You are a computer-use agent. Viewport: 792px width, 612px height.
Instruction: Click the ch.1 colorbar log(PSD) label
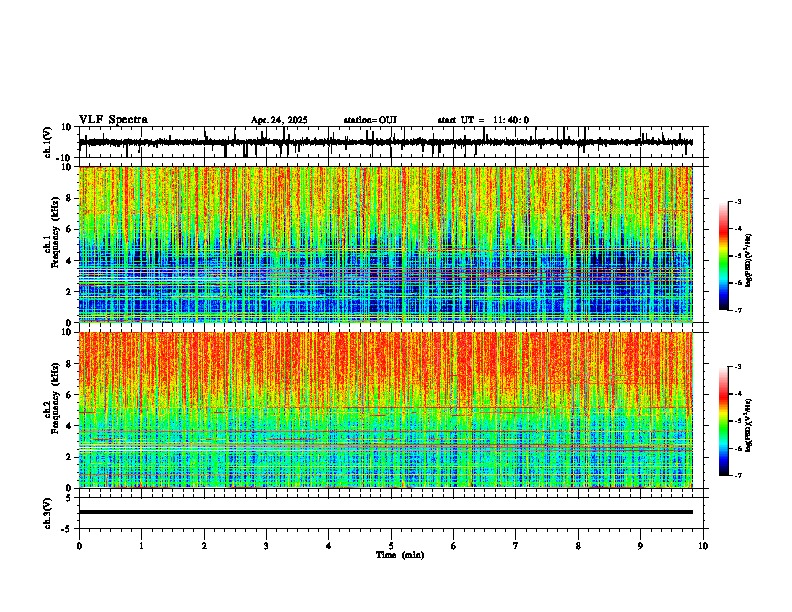[748, 261]
